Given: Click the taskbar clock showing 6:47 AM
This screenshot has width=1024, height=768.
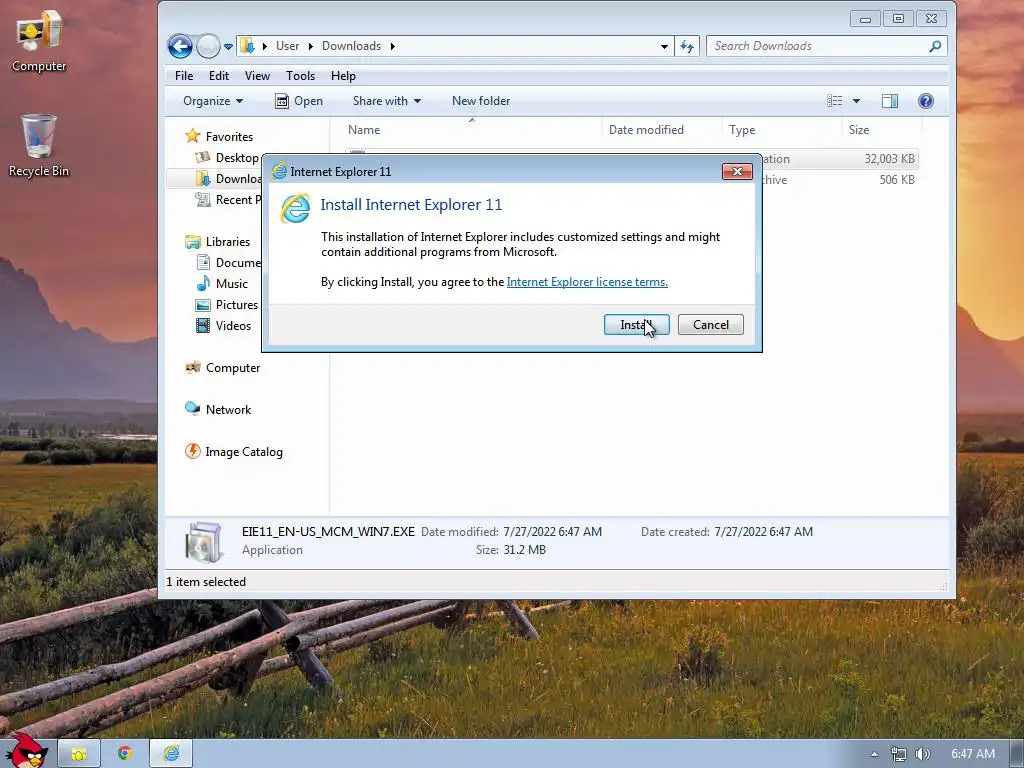Looking at the screenshot, I should point(973,754).
